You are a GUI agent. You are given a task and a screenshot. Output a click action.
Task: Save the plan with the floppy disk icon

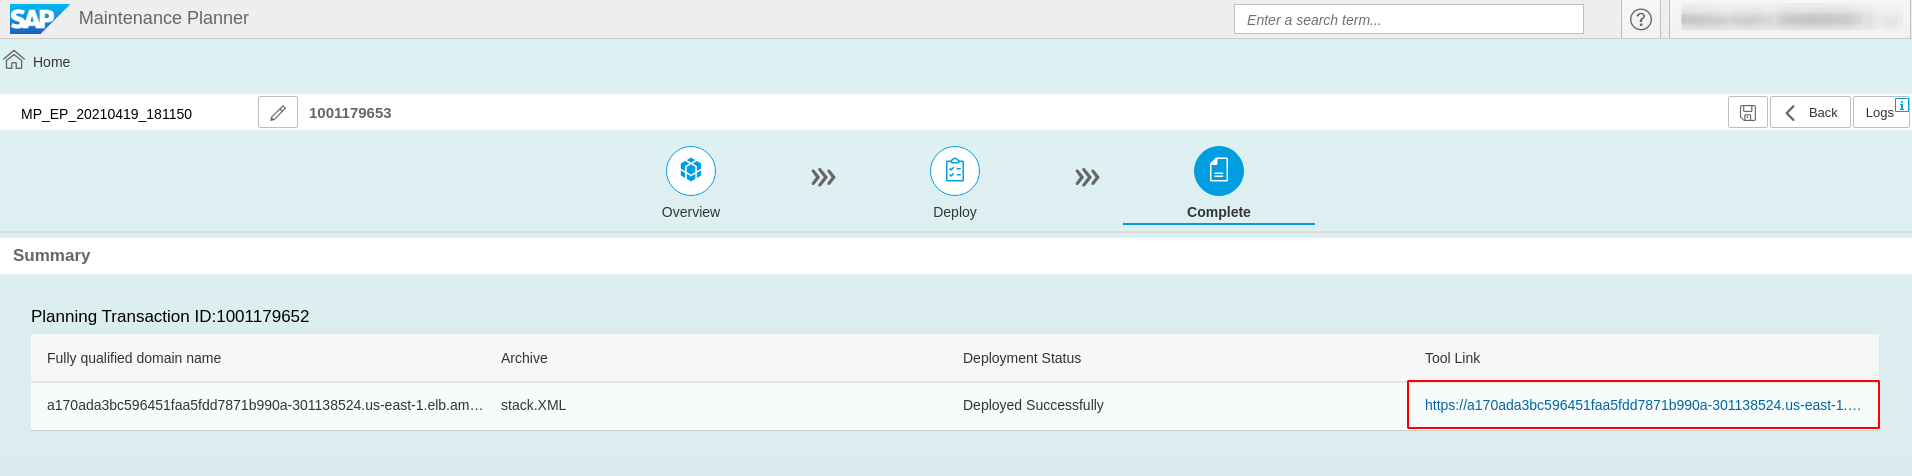1748,112
